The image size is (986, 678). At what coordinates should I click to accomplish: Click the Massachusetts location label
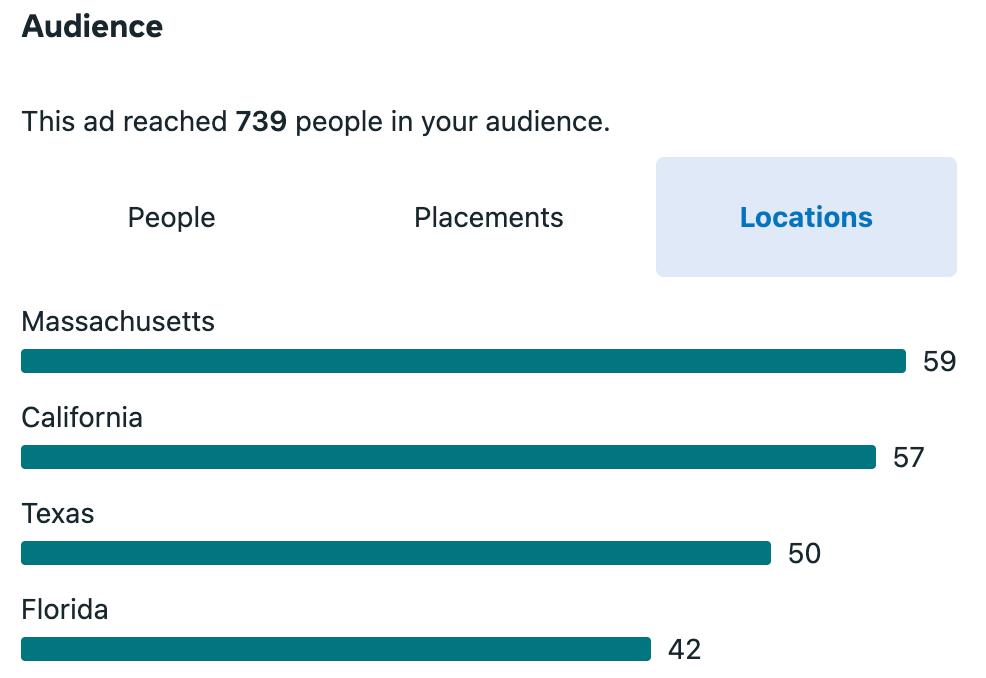click(x=118, y=321)
